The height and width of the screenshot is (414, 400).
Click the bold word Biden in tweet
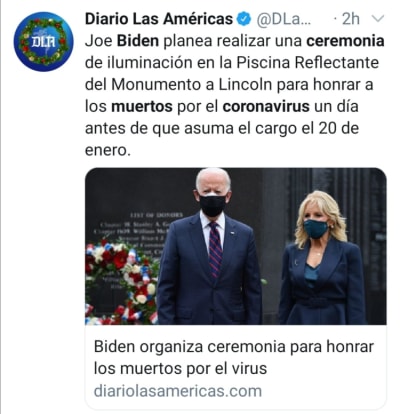point(138,41)
